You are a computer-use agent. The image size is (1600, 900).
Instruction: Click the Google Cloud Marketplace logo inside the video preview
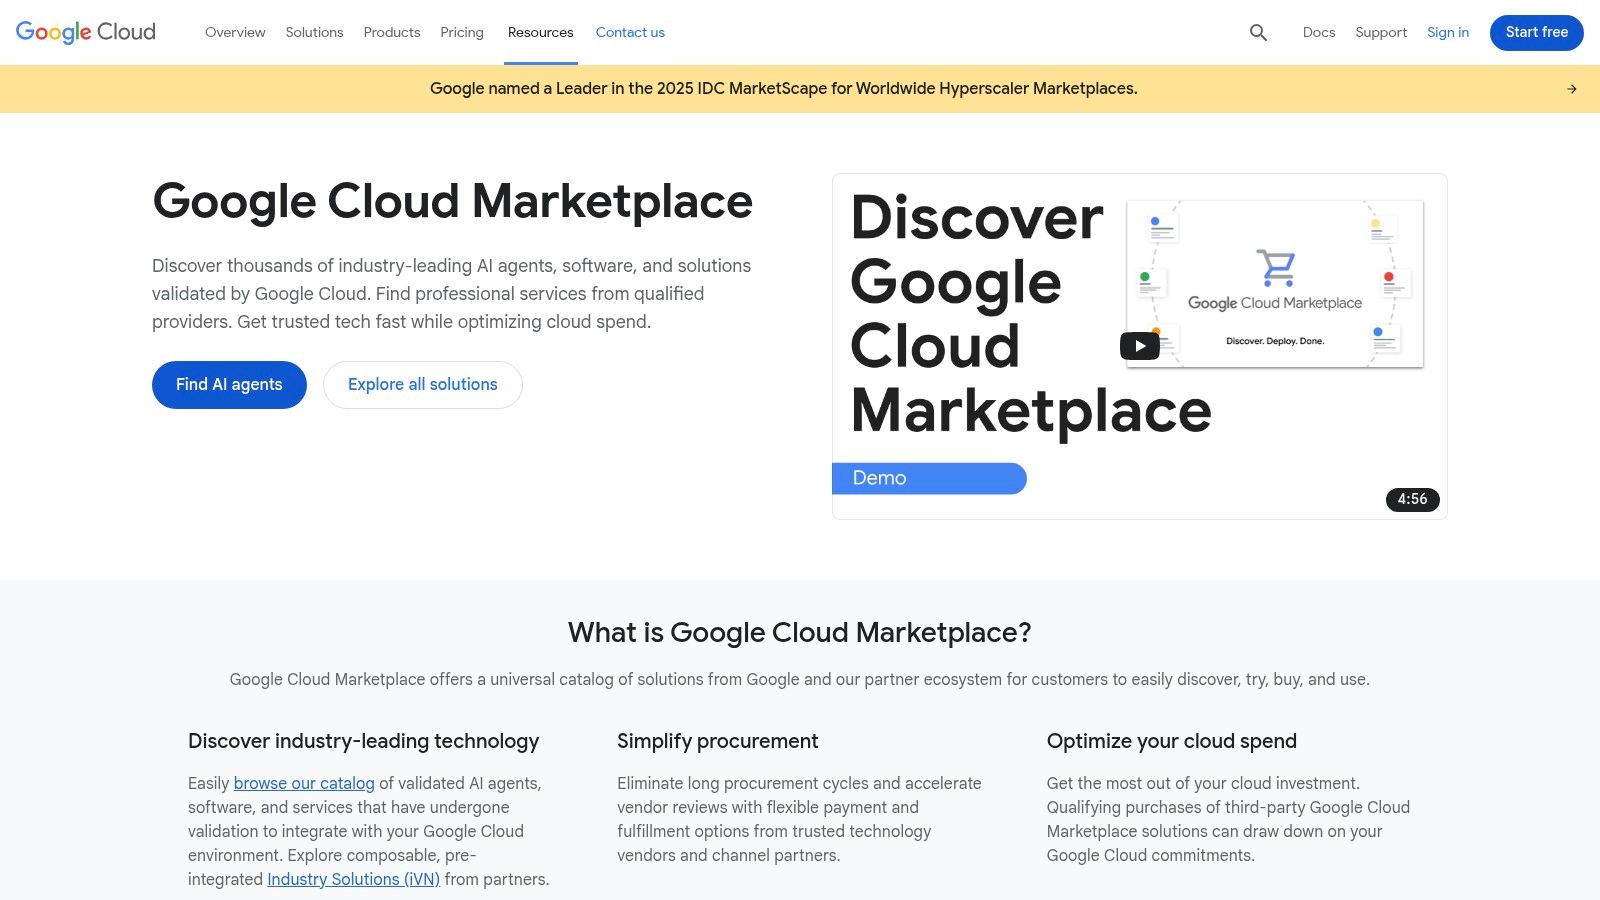click(1274, 303)
